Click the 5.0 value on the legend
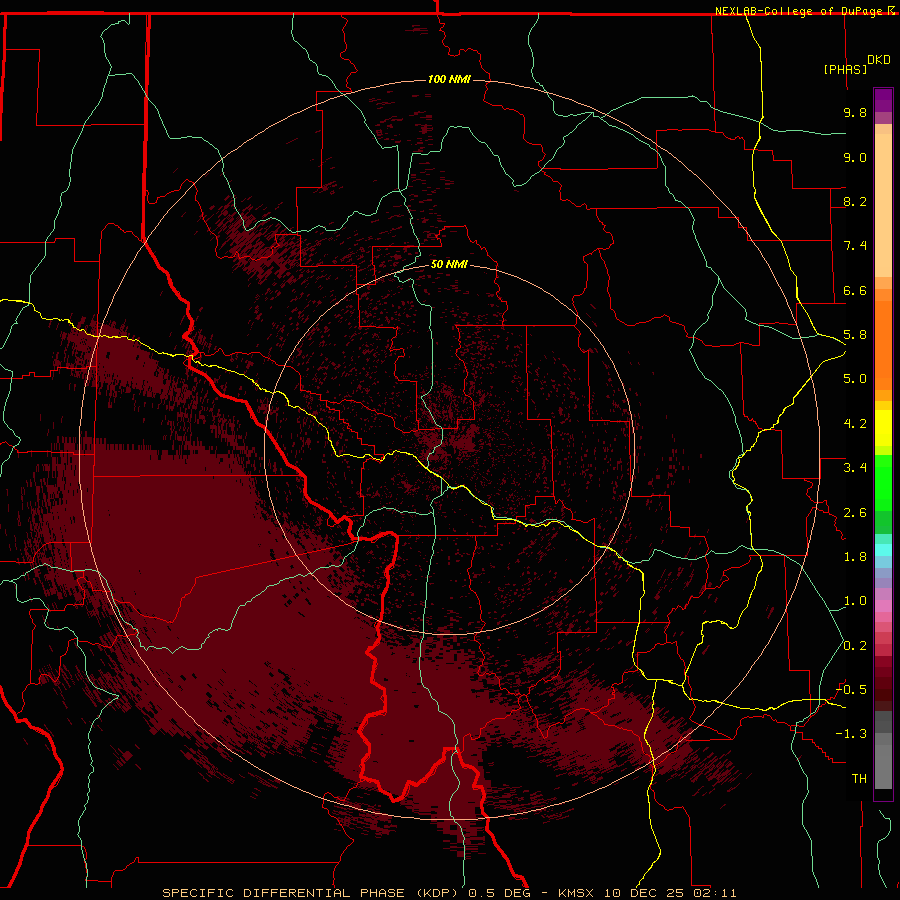The width and height of the screenshot is (900, 900). point(855,379)
